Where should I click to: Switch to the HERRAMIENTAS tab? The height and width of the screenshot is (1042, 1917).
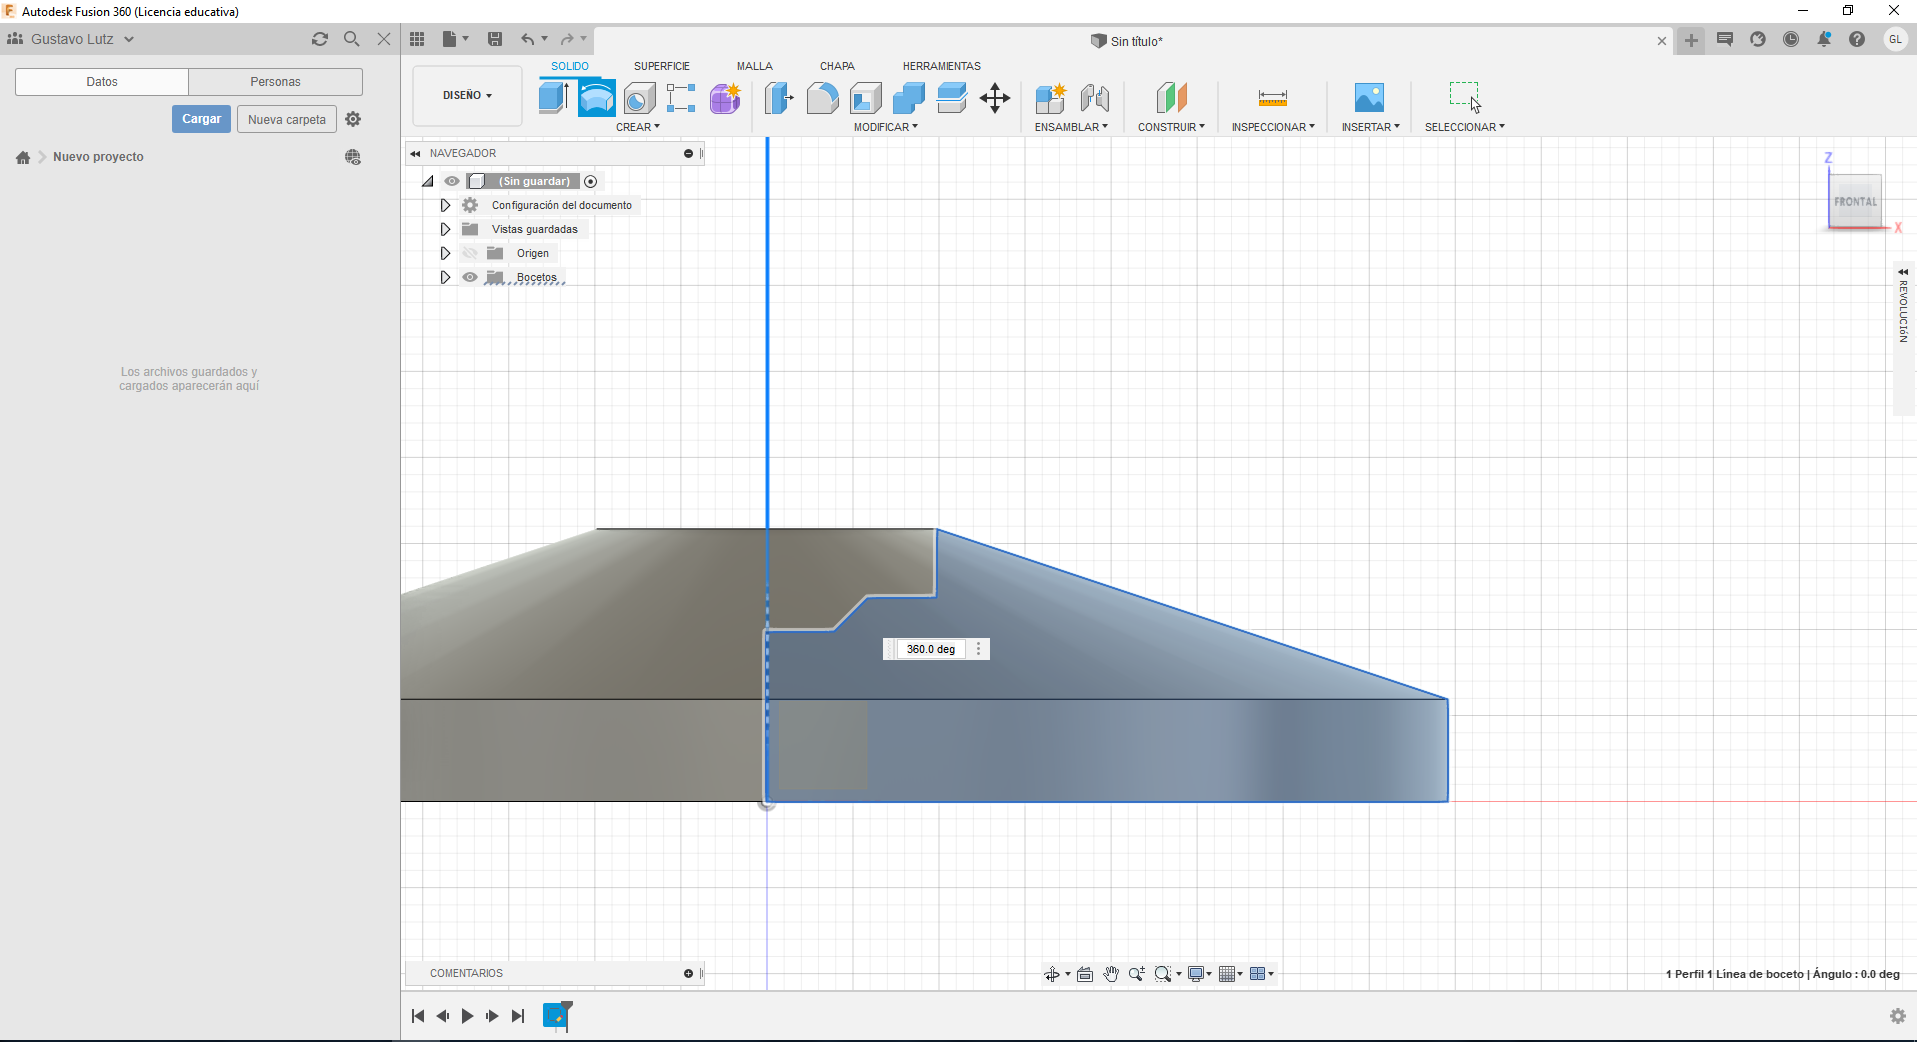(x=942, y=66)
